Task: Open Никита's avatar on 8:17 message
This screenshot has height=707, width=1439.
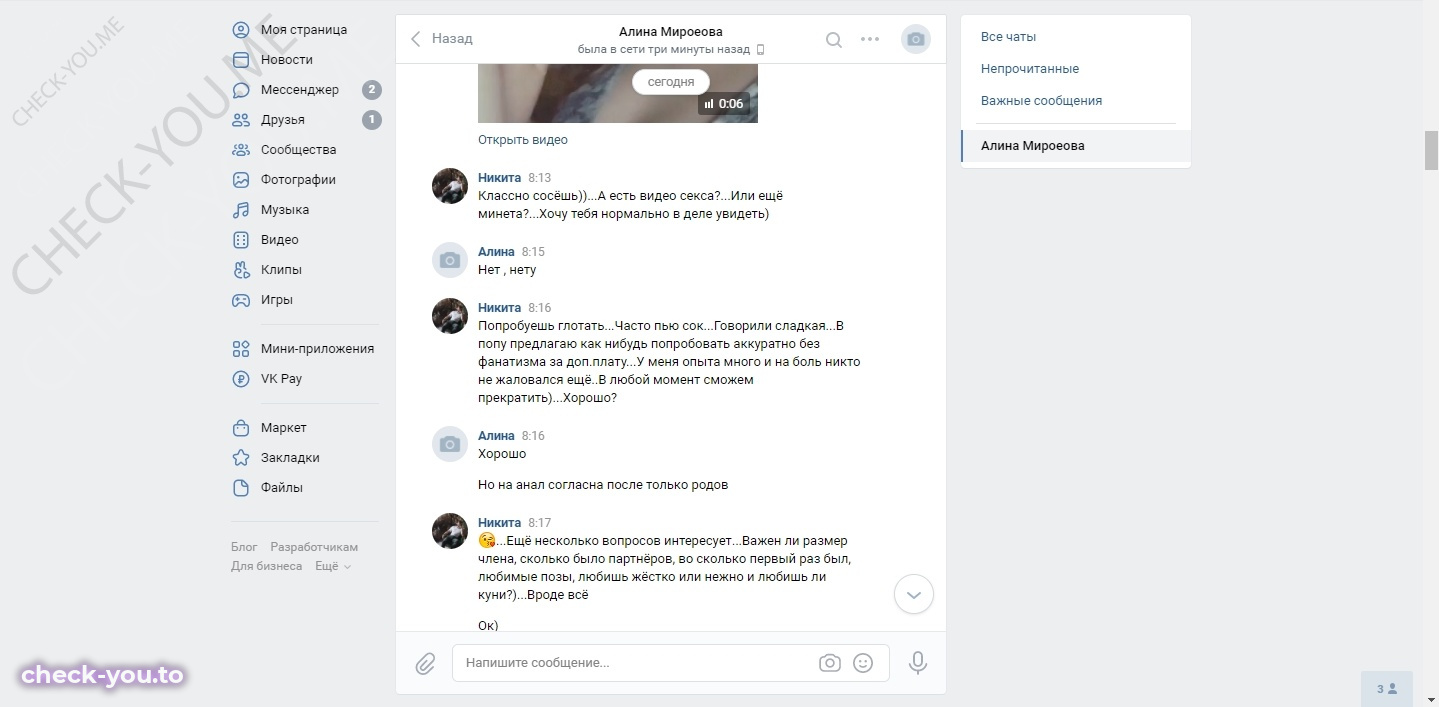Action: click(x=450, y=531)
